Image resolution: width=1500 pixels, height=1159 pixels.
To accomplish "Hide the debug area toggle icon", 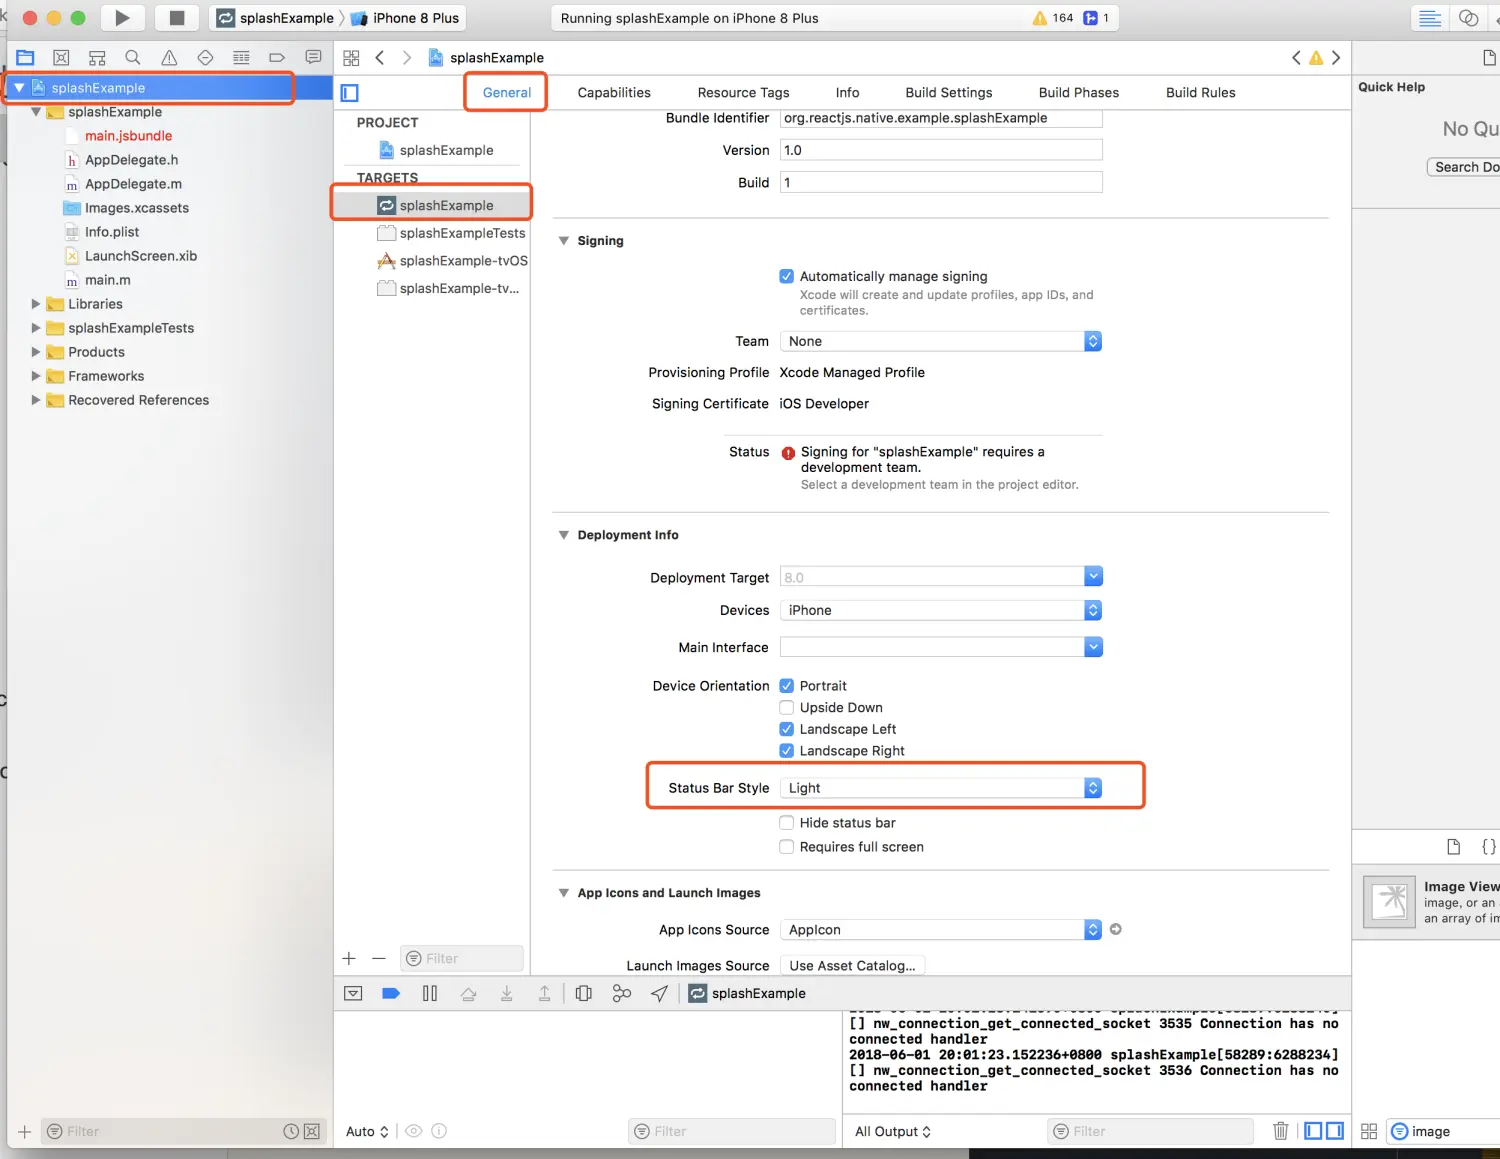I will [x=353, y=993].
